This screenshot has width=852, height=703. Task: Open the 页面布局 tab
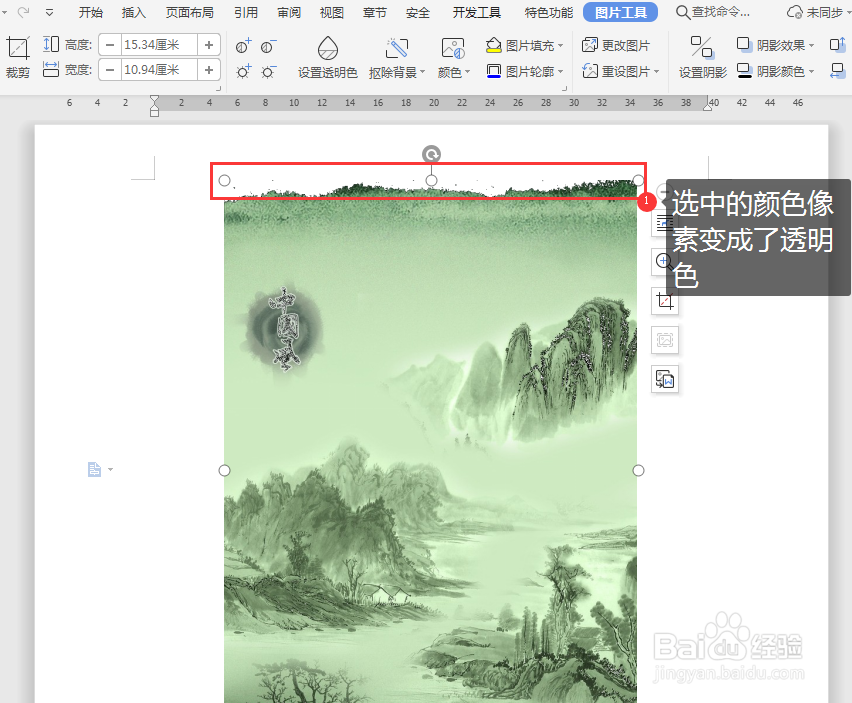pyautogui.click(x=190, y=12)
